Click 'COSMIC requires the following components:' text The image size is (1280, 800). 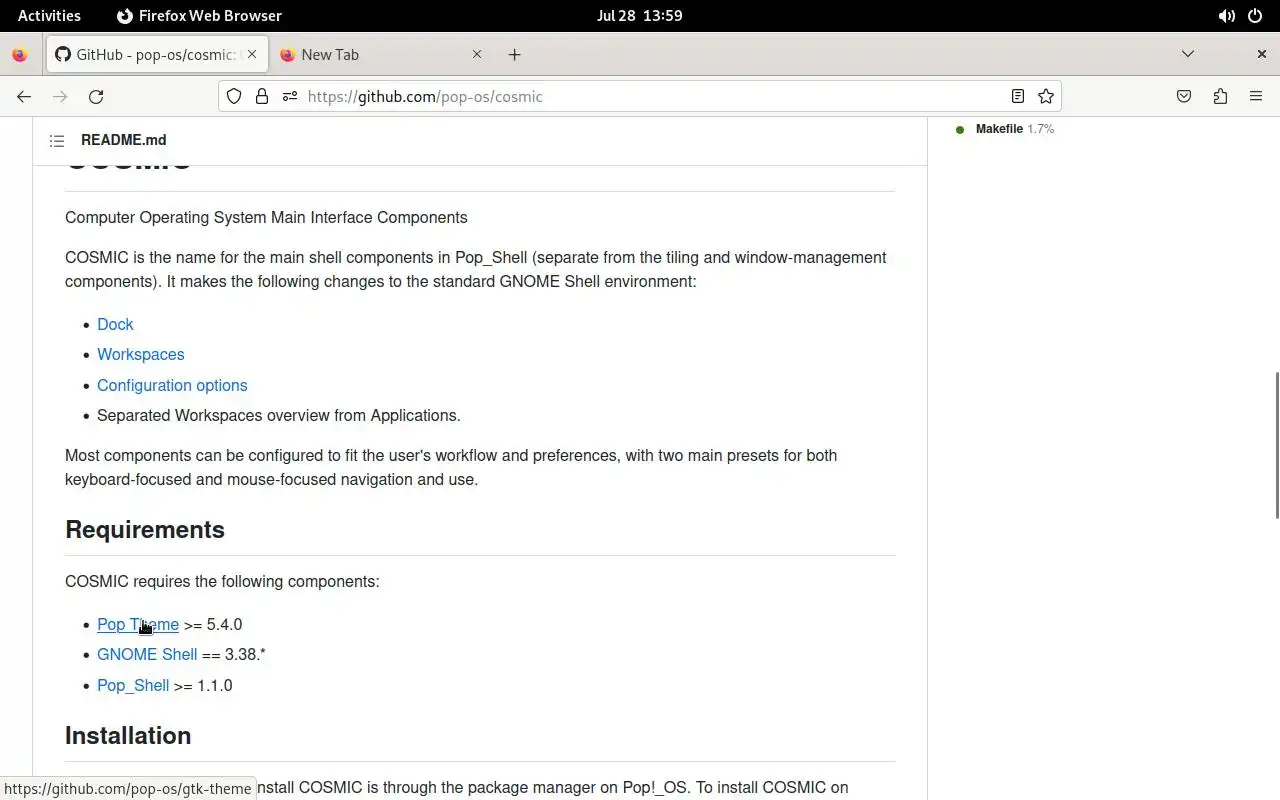[x=222, y=582]
